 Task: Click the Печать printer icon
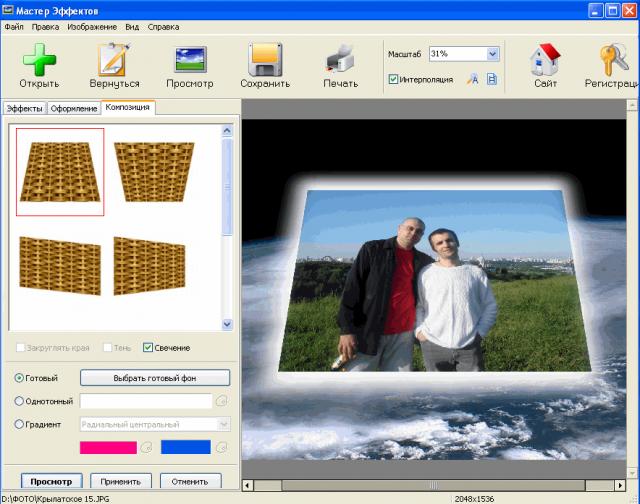pyautogui.click(x=340, y=60)
